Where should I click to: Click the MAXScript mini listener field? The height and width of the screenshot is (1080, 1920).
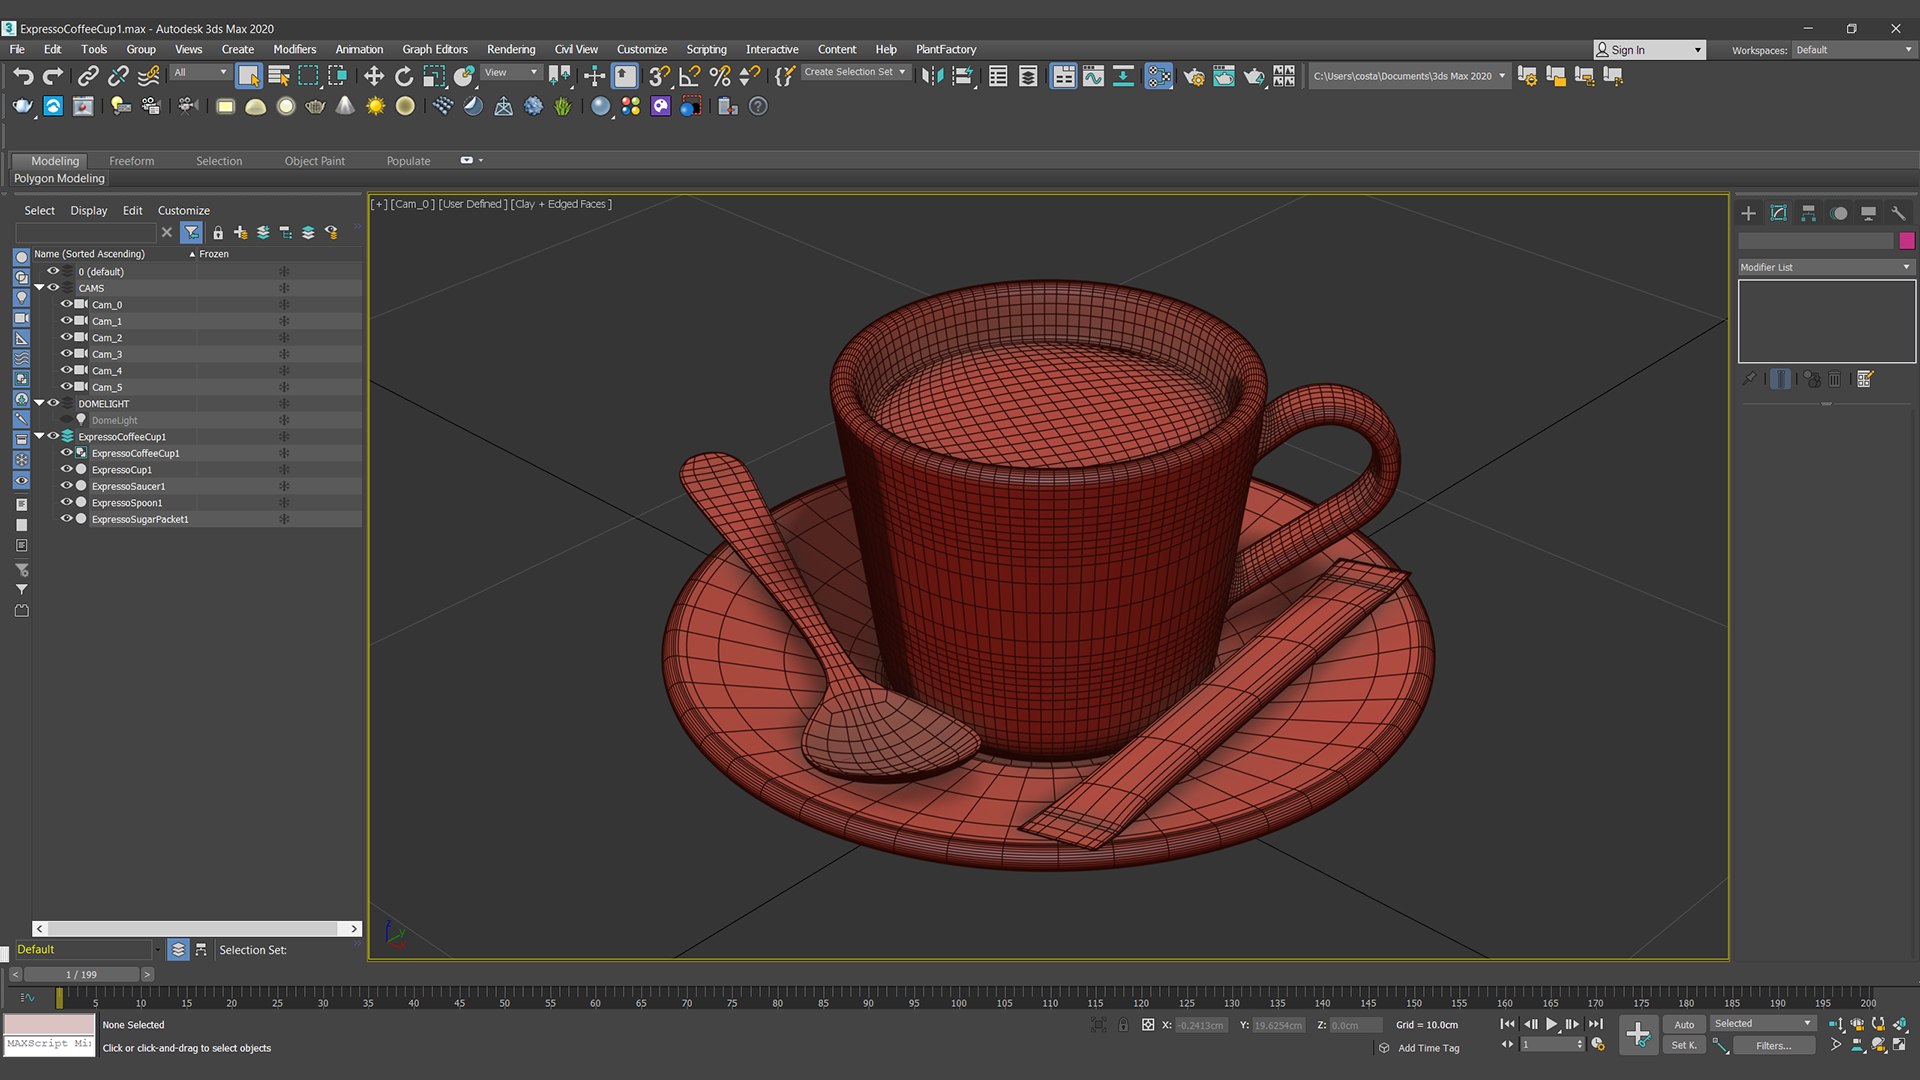(x=49, y=1044)
